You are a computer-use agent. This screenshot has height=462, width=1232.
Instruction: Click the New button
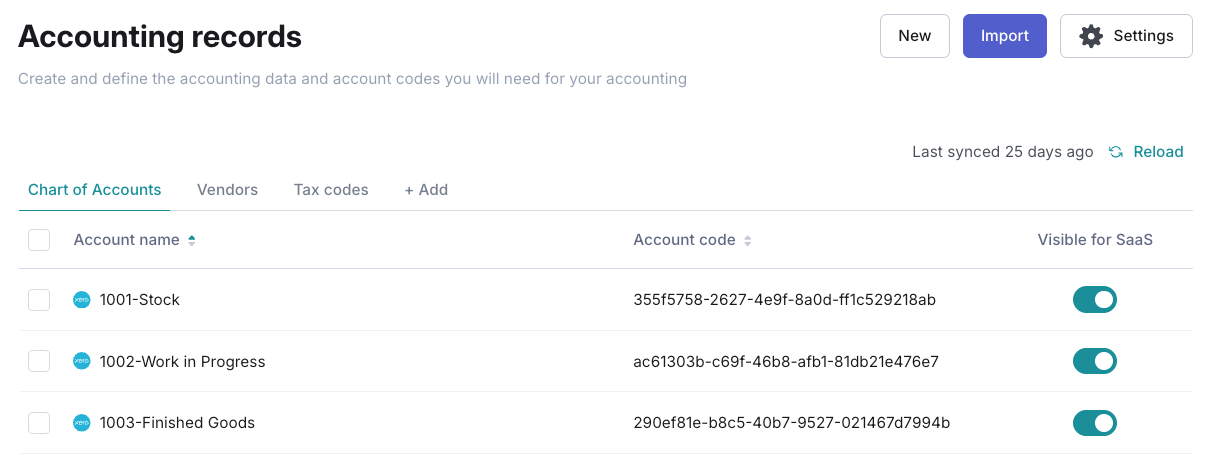915,36
